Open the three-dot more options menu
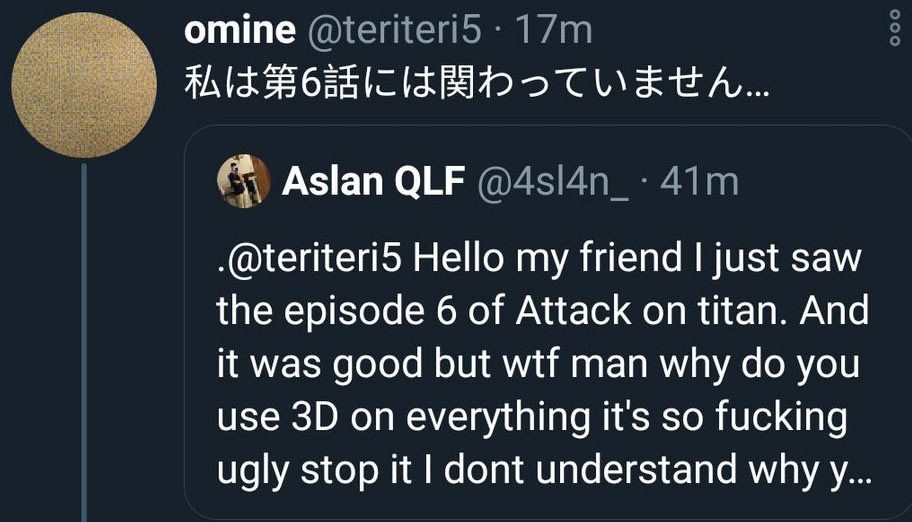Image resolution: width=912 pixels, height=522 pixels. 893,30
